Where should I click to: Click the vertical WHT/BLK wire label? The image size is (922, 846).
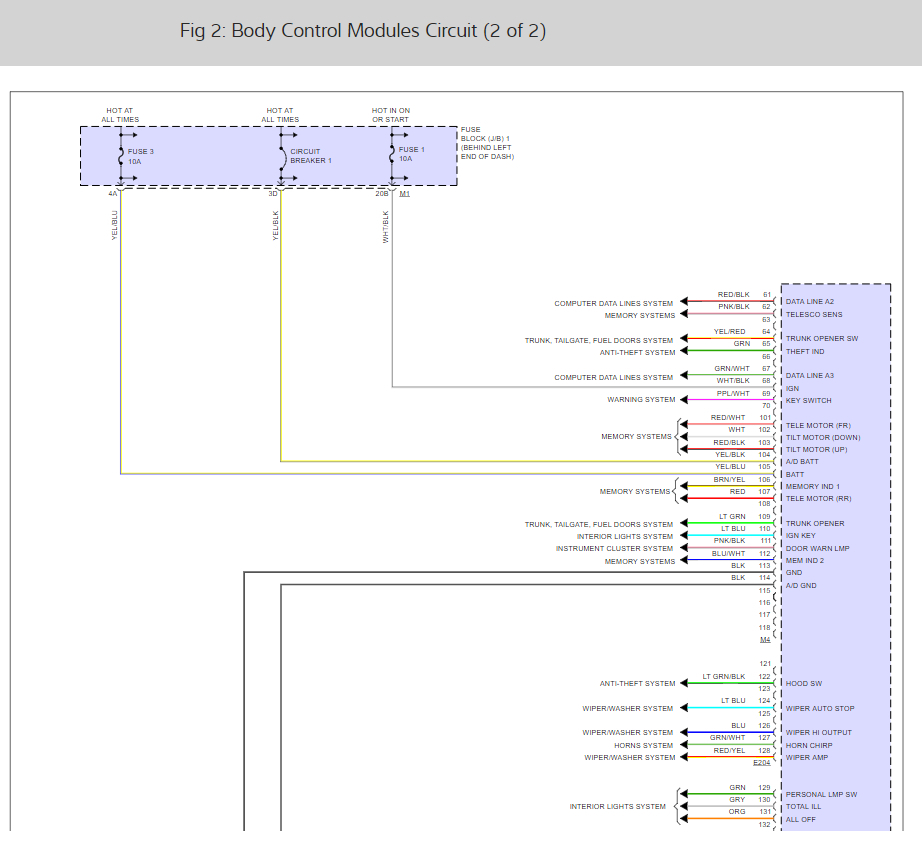tap(386, 227)
